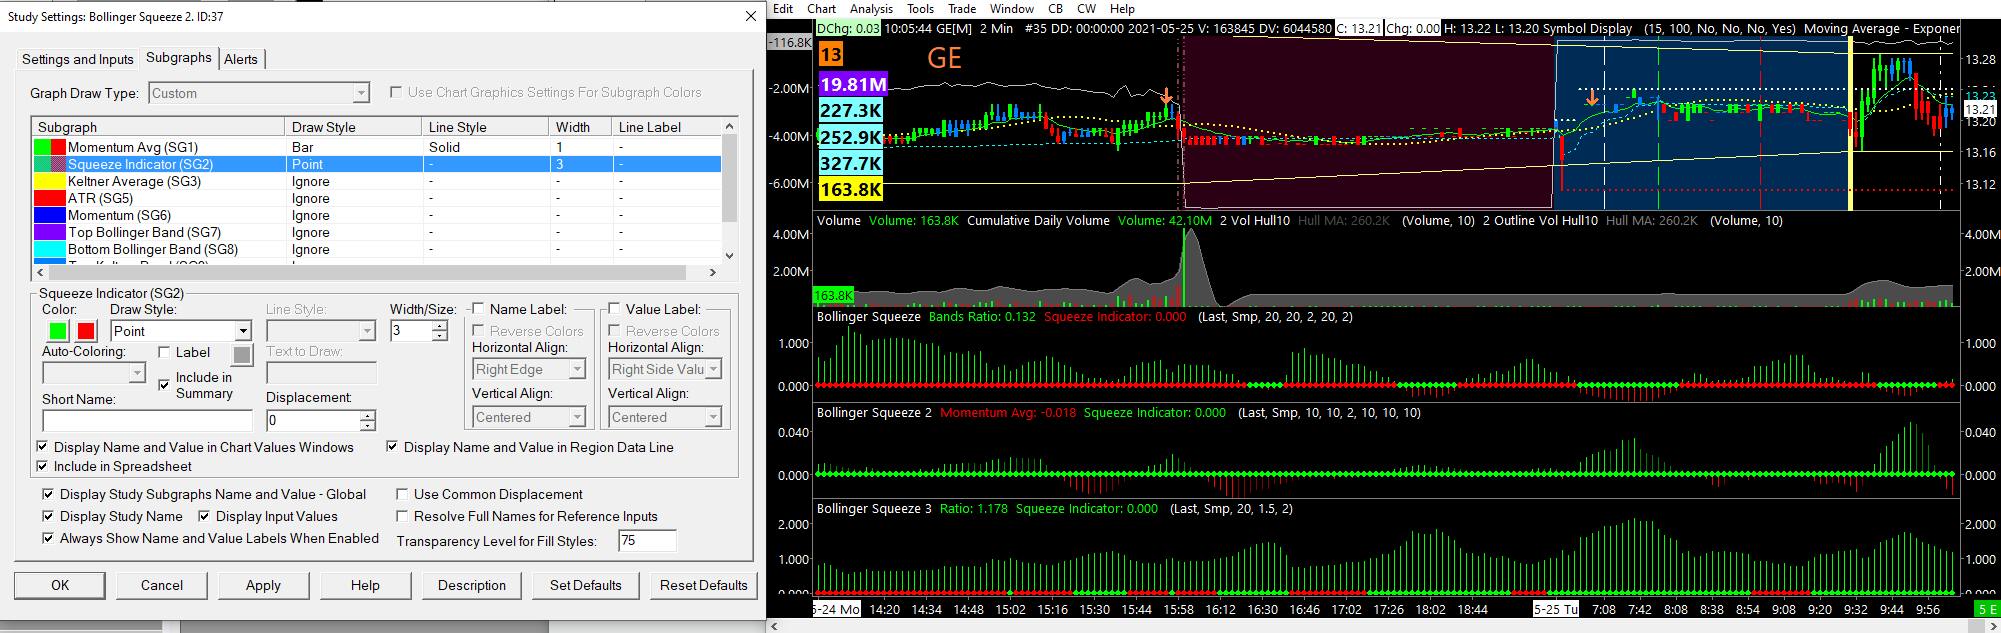Click the orange 13 box on chart
The width and height of the screenshot is (2001, 633).
(x=830, y=54)
